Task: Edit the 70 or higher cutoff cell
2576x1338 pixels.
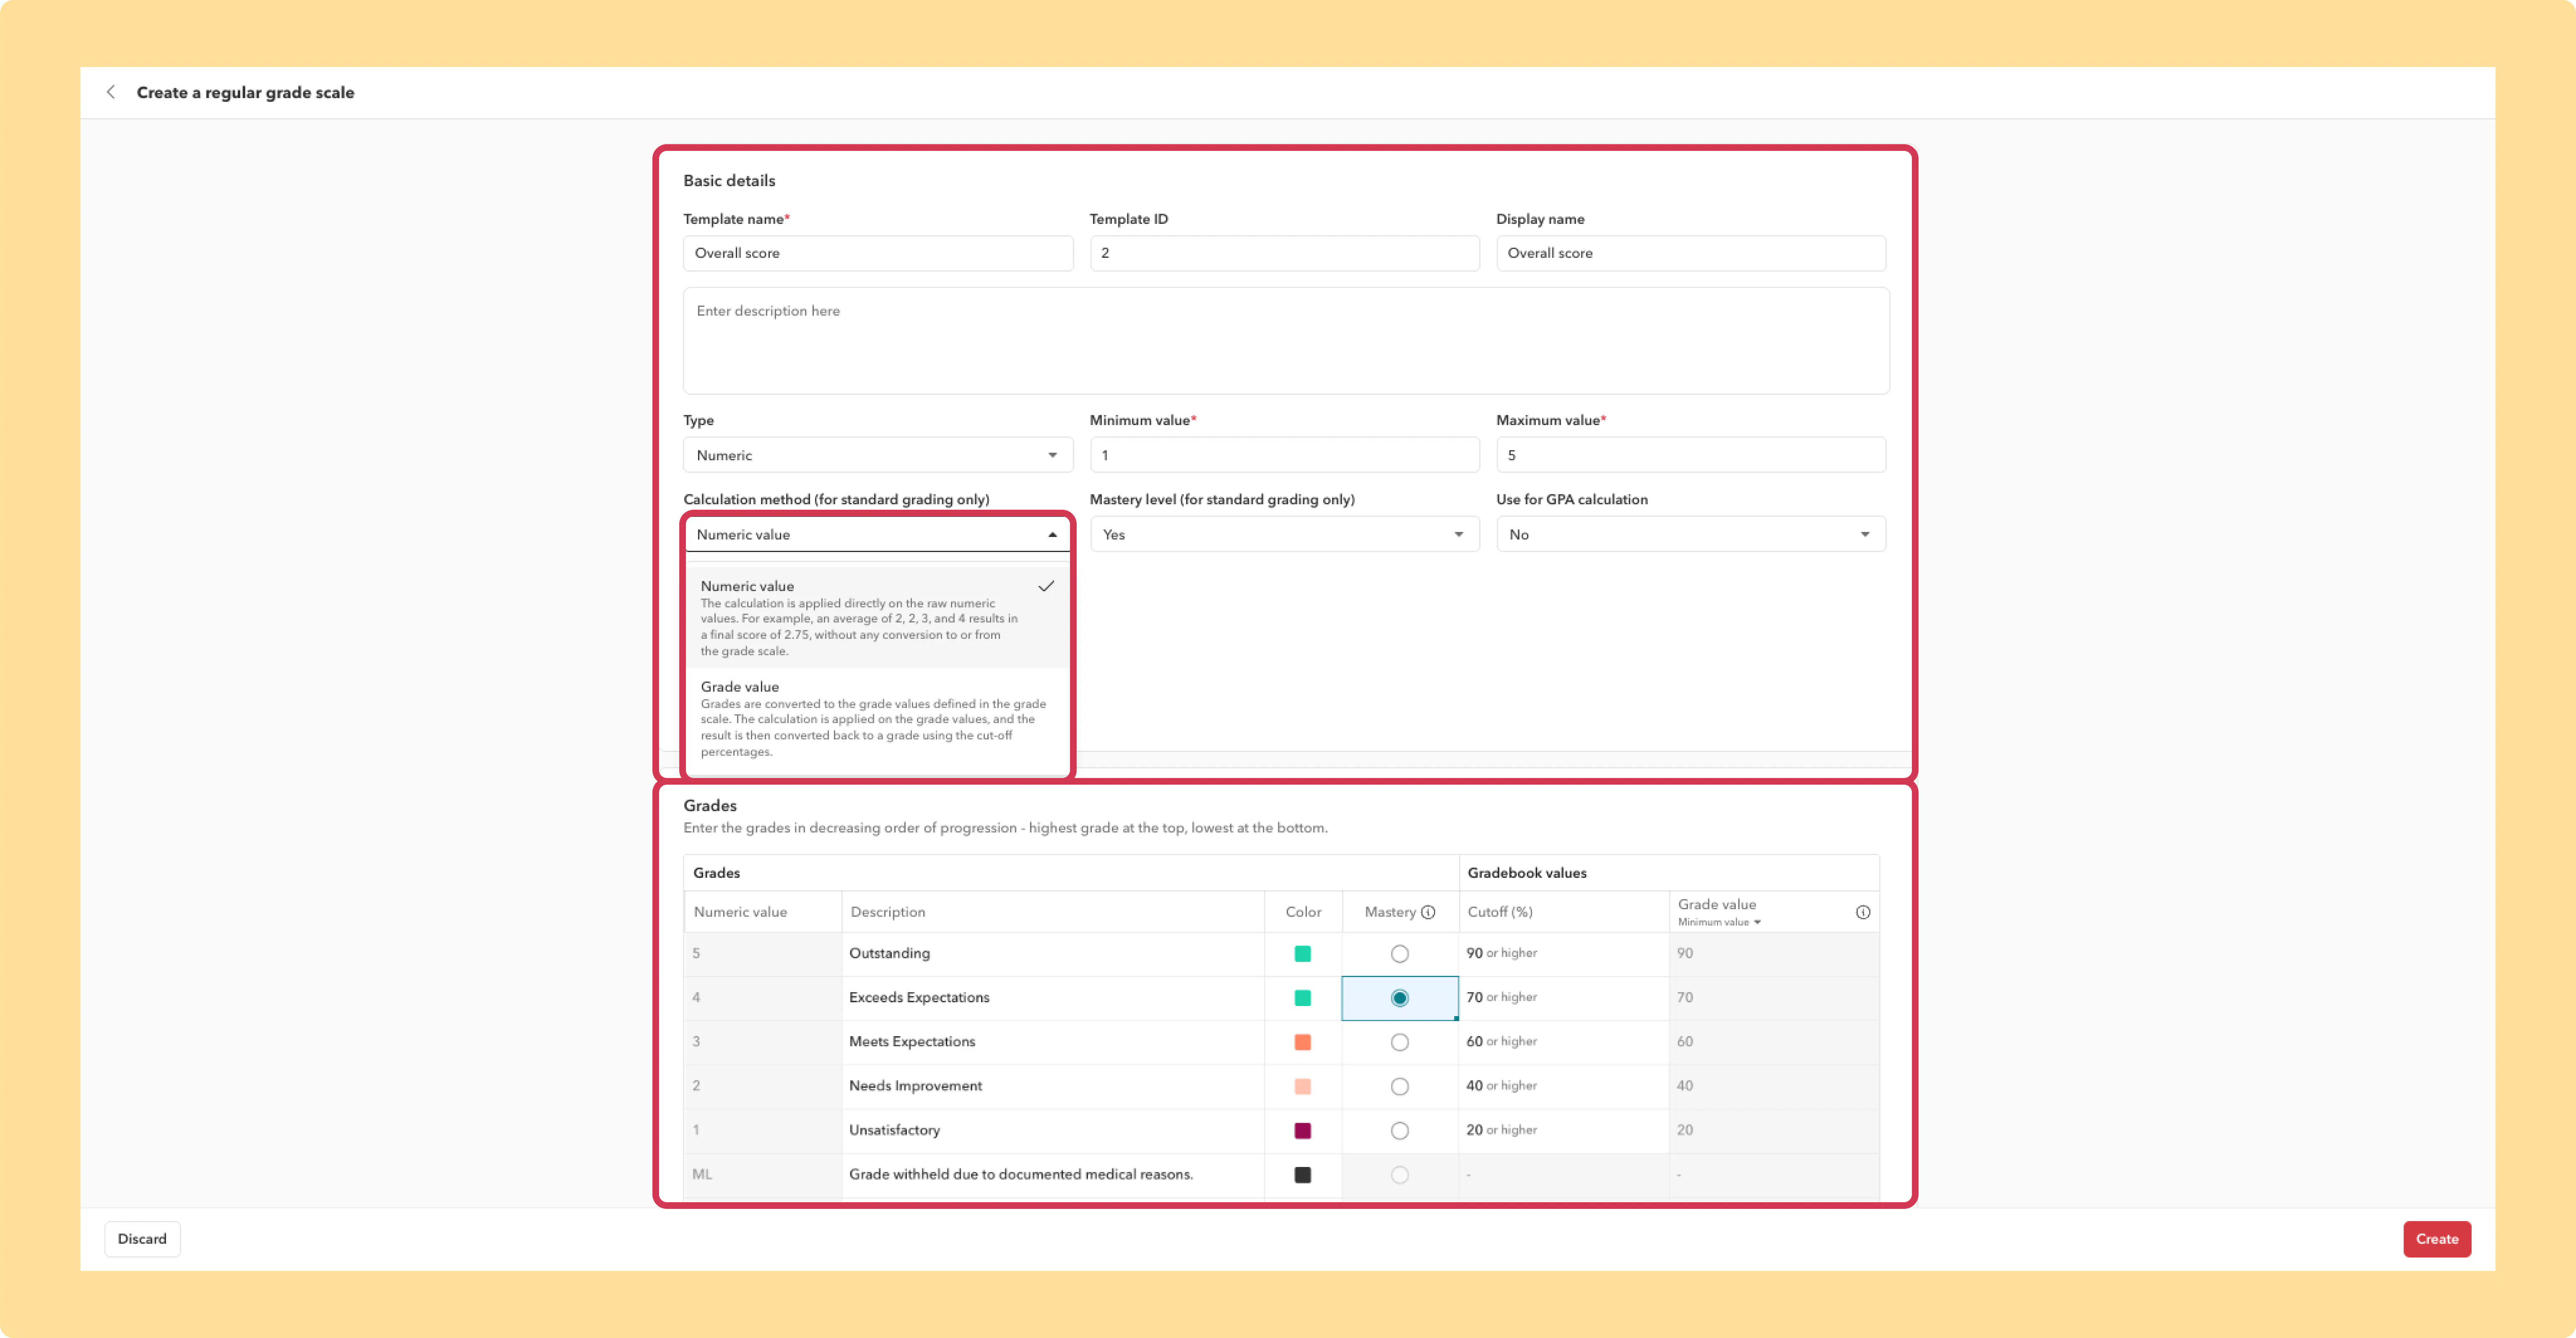Action: click(1563, 998)
